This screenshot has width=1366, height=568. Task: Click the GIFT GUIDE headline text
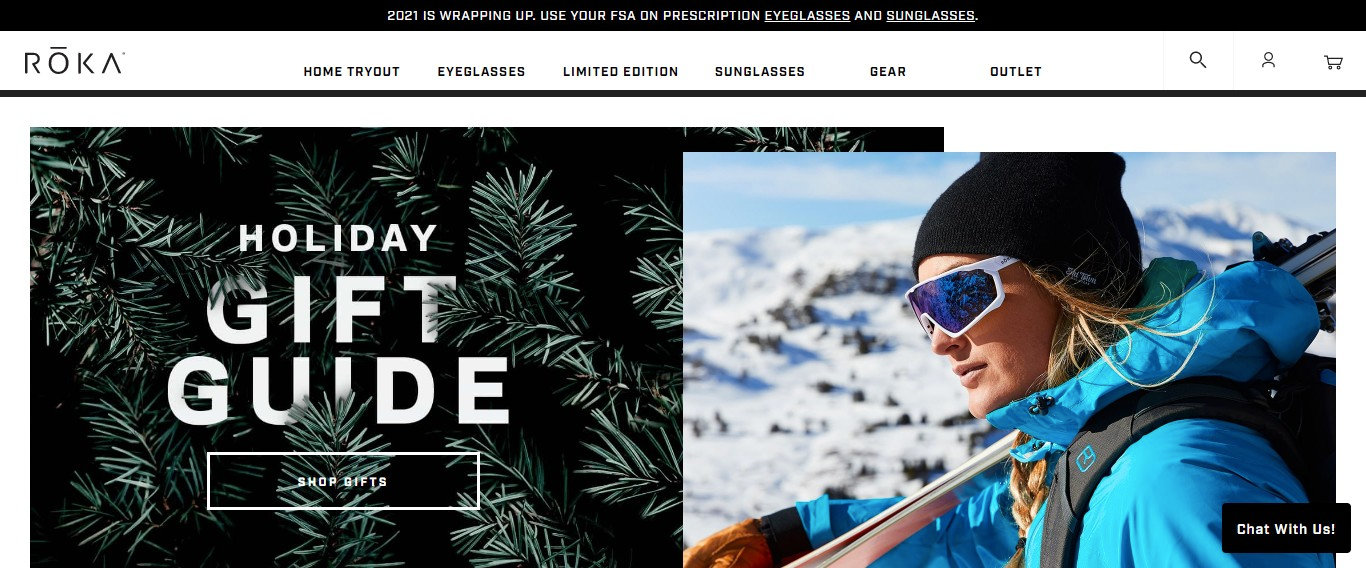tap(338, 350)
